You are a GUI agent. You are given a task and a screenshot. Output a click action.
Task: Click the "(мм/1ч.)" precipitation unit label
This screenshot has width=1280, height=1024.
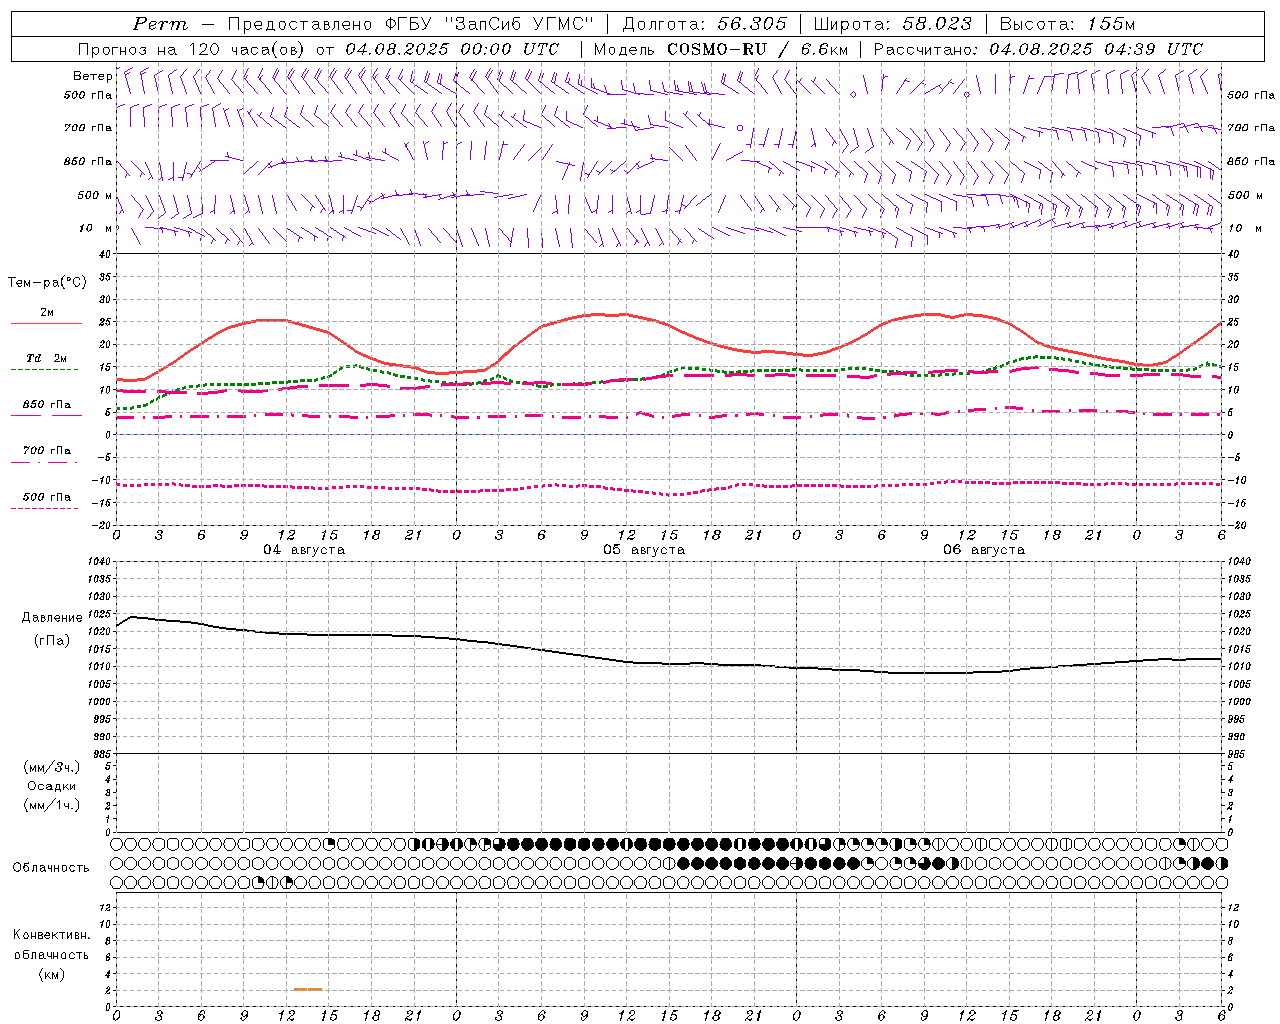tap(52, 805)
